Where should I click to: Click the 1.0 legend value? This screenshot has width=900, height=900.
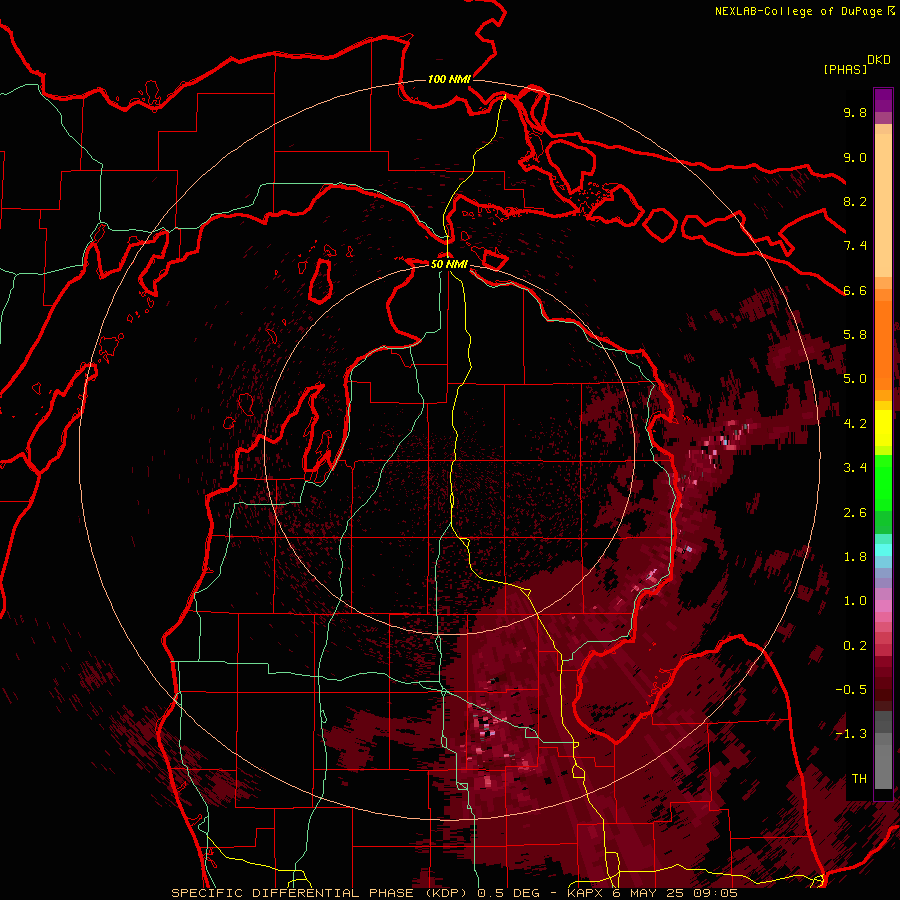pos(855,601)
